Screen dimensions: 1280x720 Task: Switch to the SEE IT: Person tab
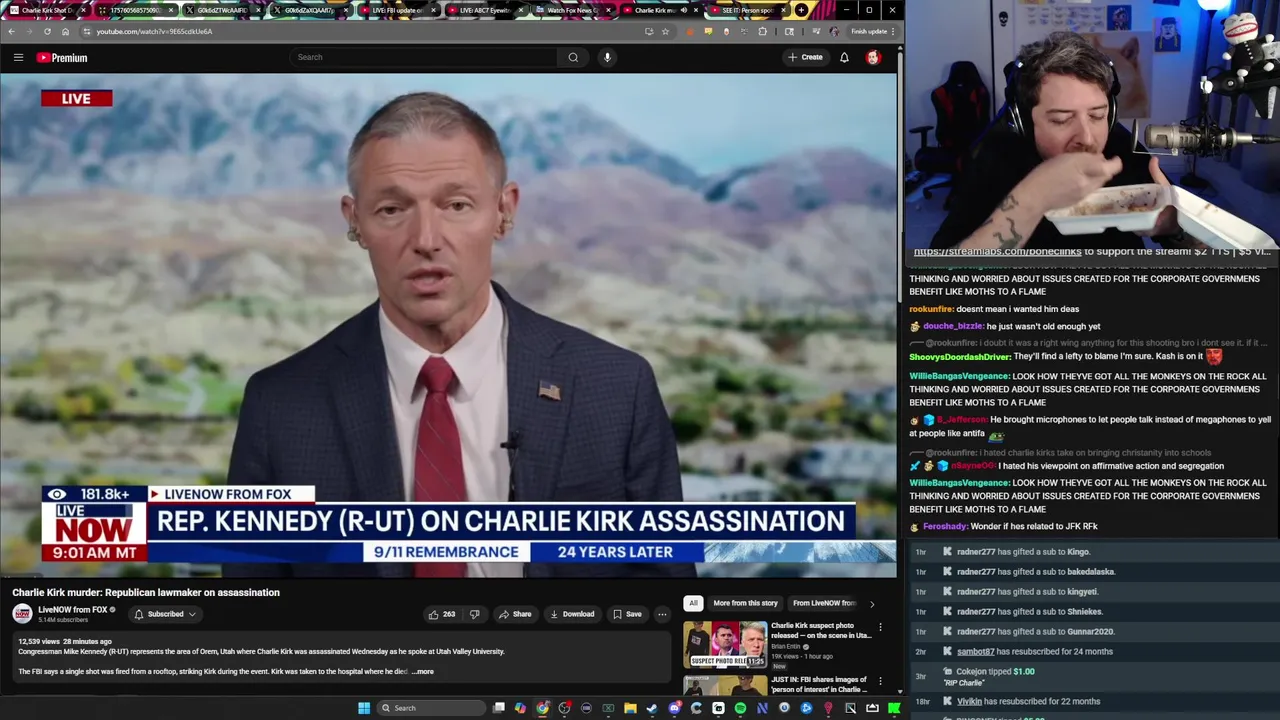tap(748, 10)
